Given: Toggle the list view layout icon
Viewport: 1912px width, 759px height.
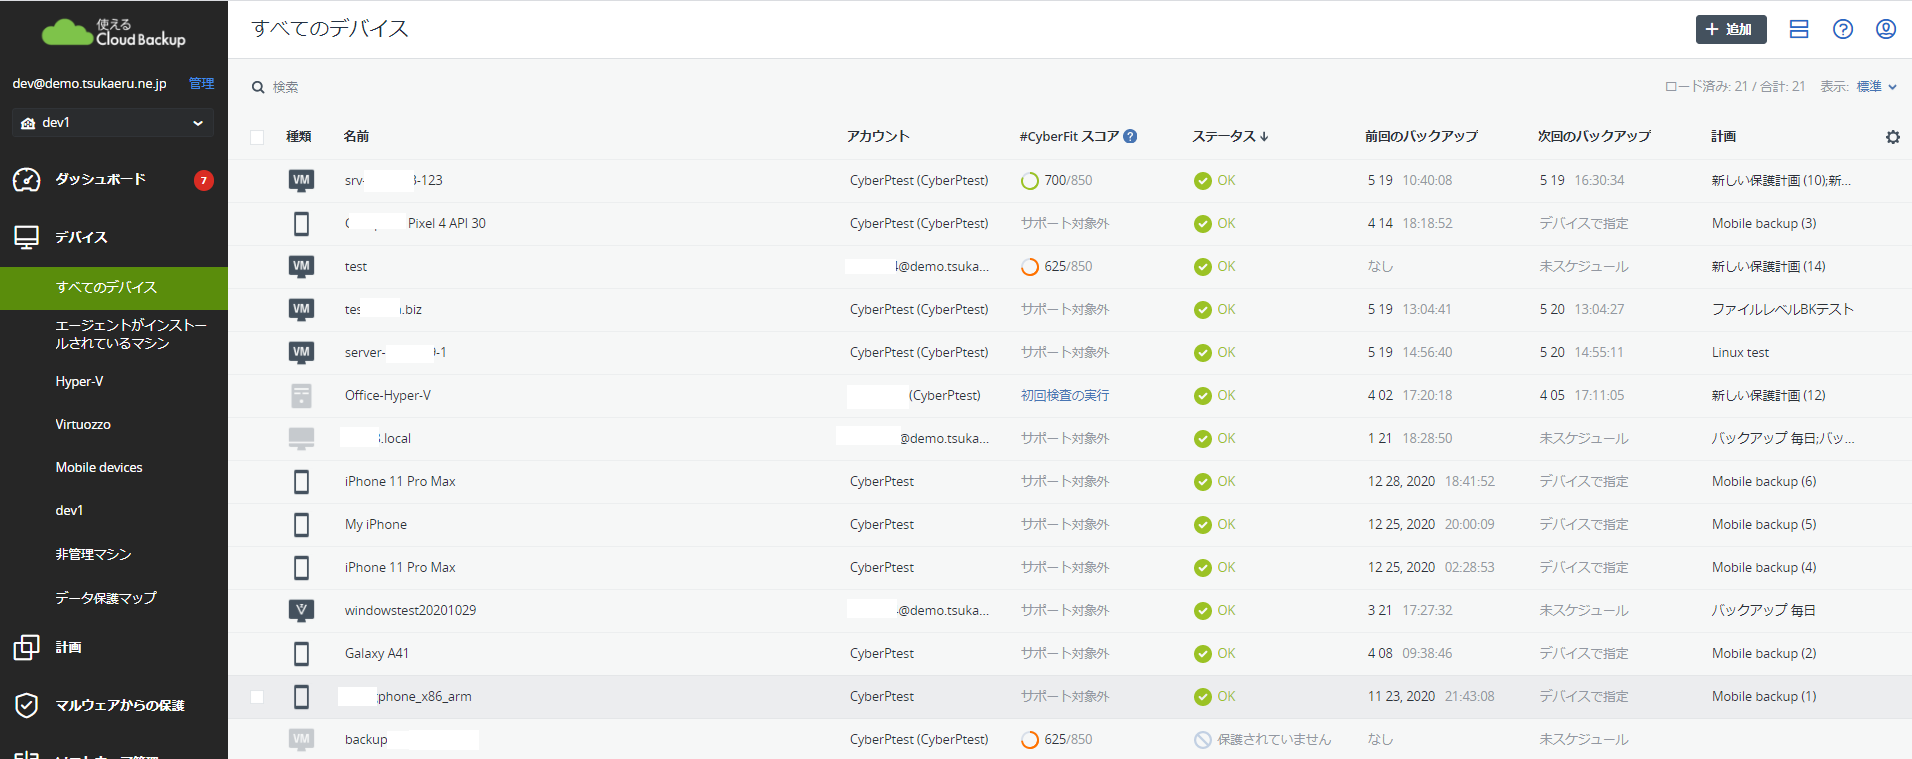Looking at the screenshot, I should pos(1798,29).
